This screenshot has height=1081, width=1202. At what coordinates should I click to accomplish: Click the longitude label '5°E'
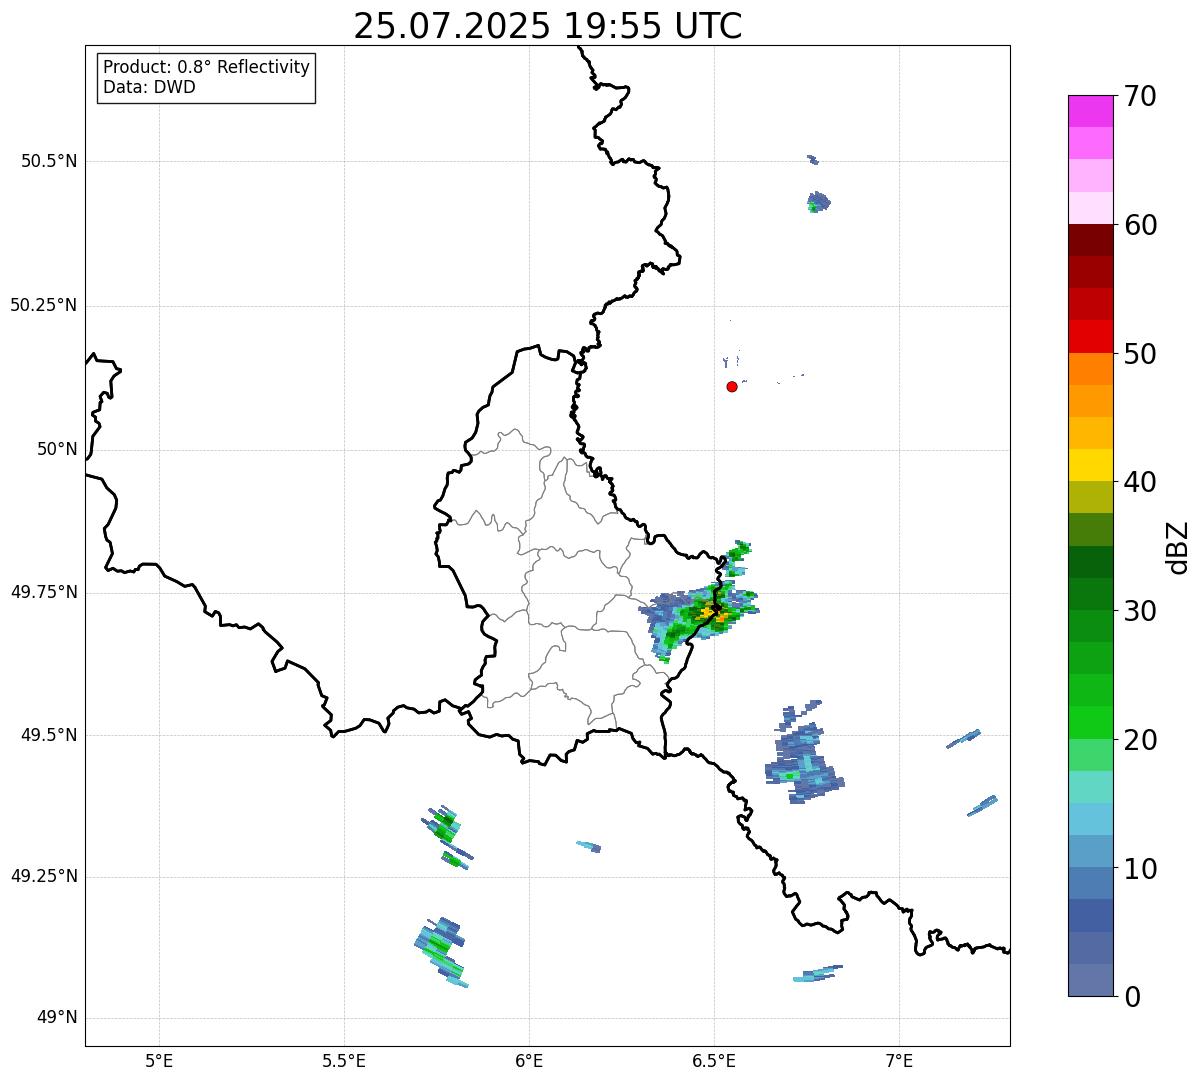159,1061
